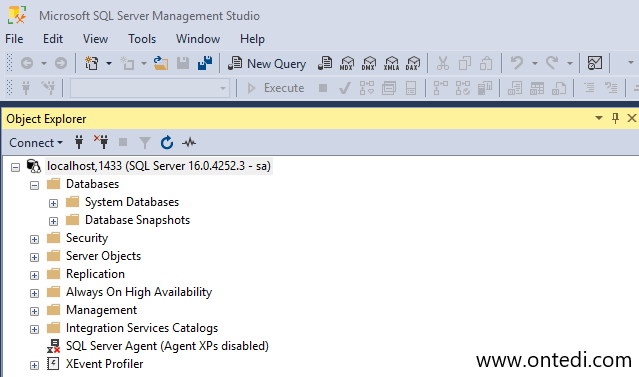639x377 pixels.
Task: Click the Activity Monitor toolbar icon
Action: tap(595, 63)
